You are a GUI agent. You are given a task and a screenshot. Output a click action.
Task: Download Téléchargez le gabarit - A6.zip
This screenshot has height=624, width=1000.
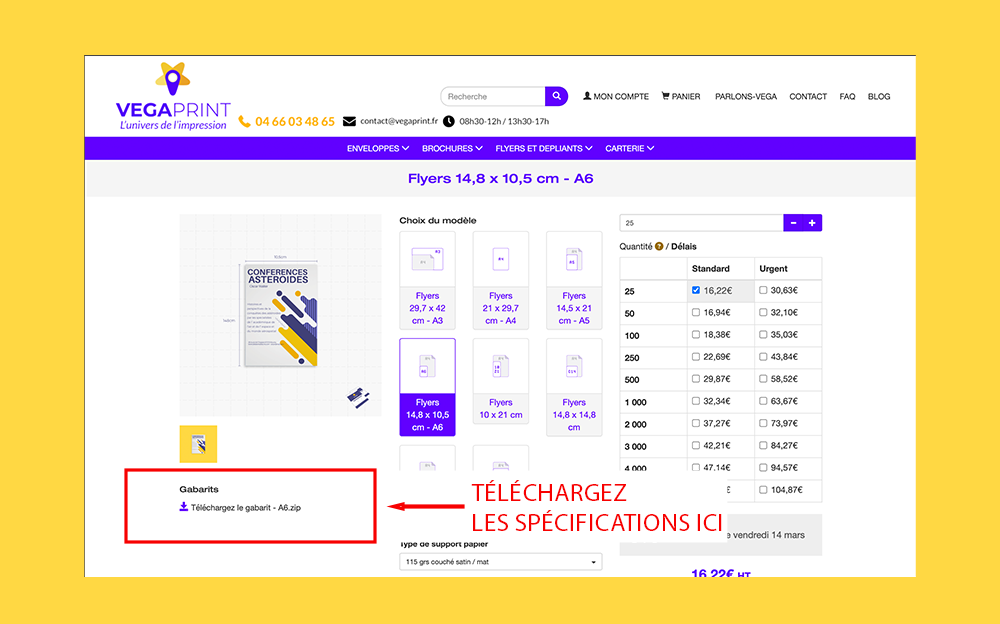(x=246, y=508)
